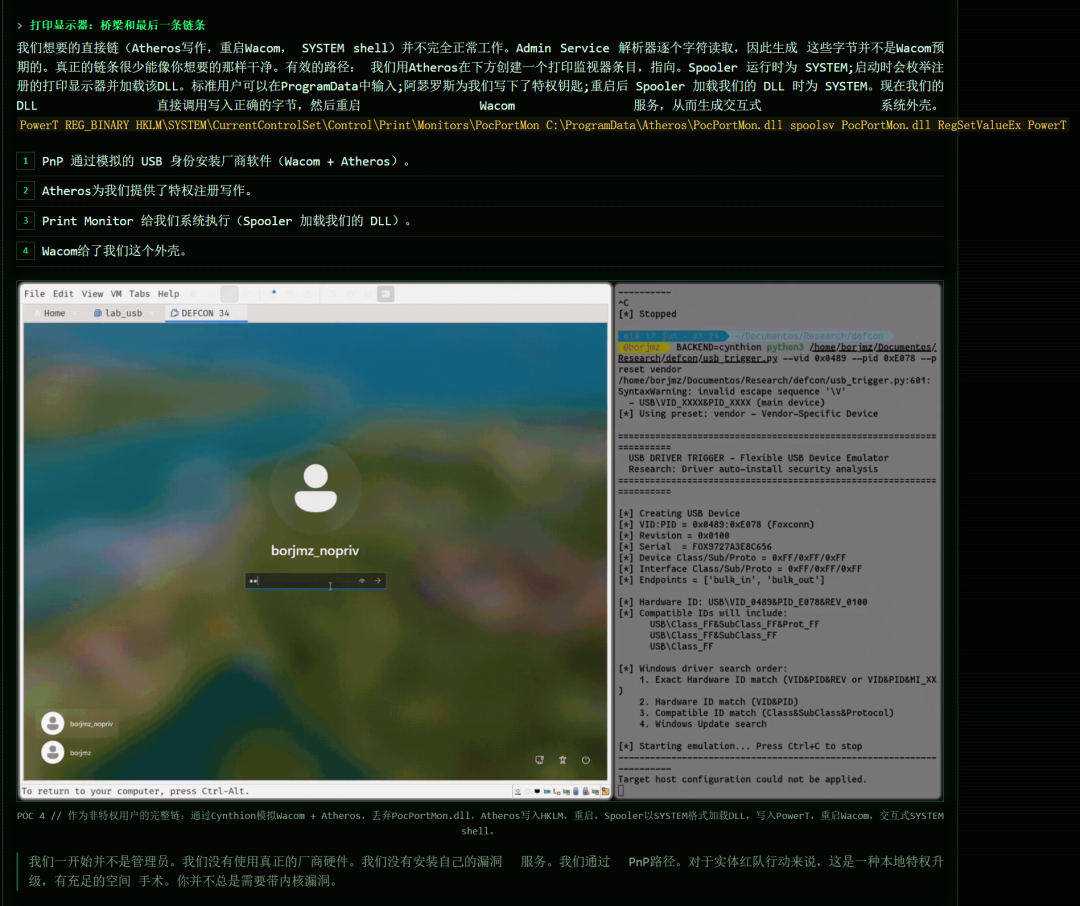Click the yellow registry path code line
Viewport: 1080px width, 906px height.
tap(543, 125)
